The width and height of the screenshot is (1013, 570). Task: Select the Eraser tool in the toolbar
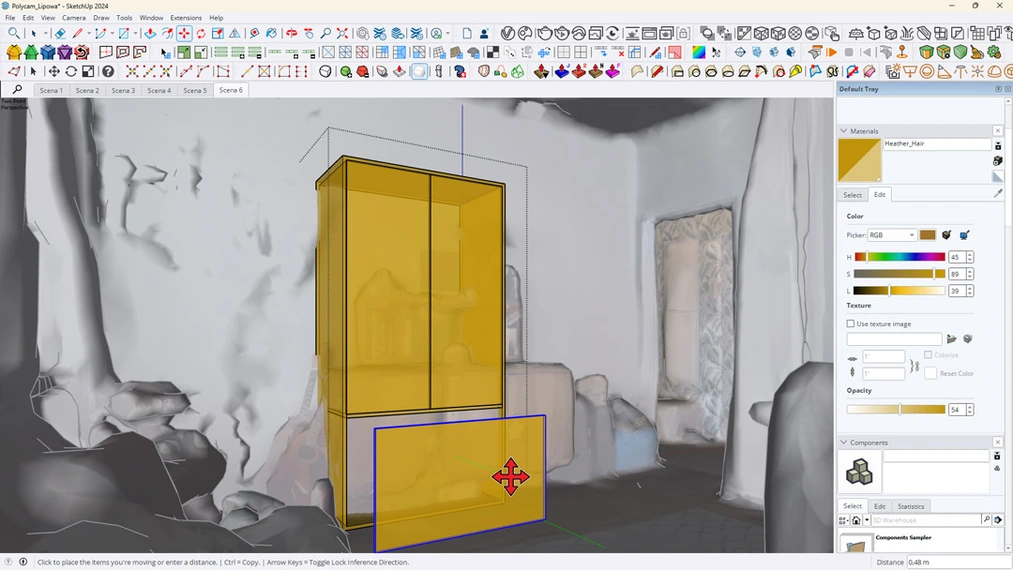[59, 33]
